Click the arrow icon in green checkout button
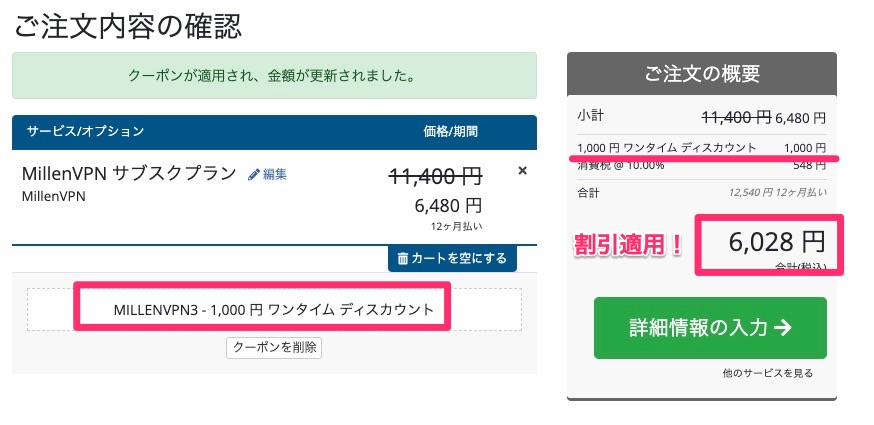The height and width of the screenshot is (425, 874). [783, 327]
